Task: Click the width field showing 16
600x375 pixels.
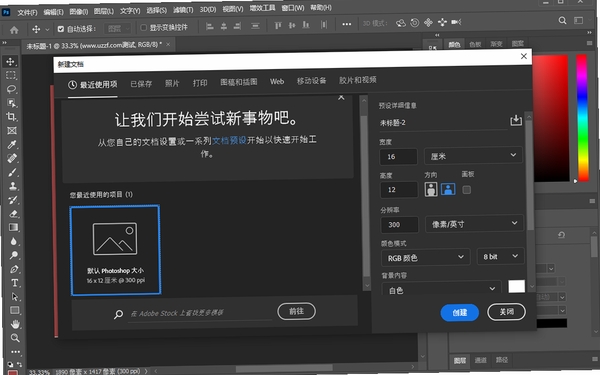Action: coord(399,157)
